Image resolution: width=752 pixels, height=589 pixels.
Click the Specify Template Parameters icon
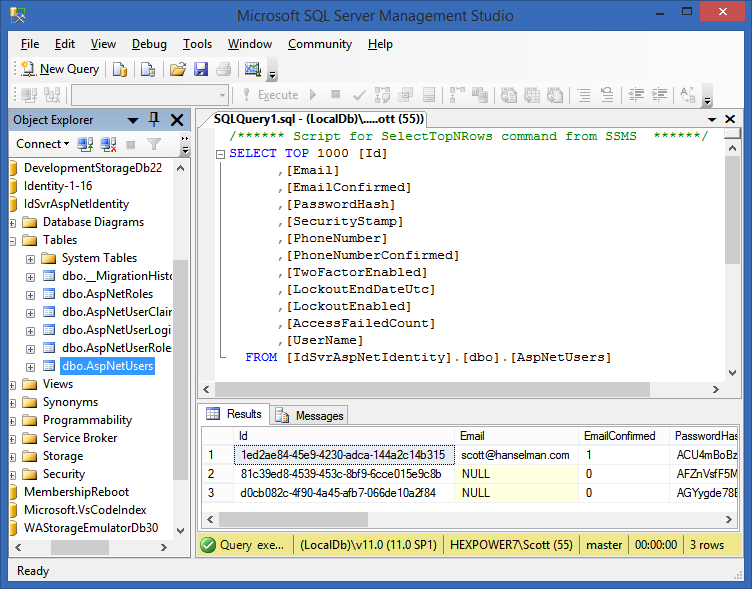click(688, 95)
